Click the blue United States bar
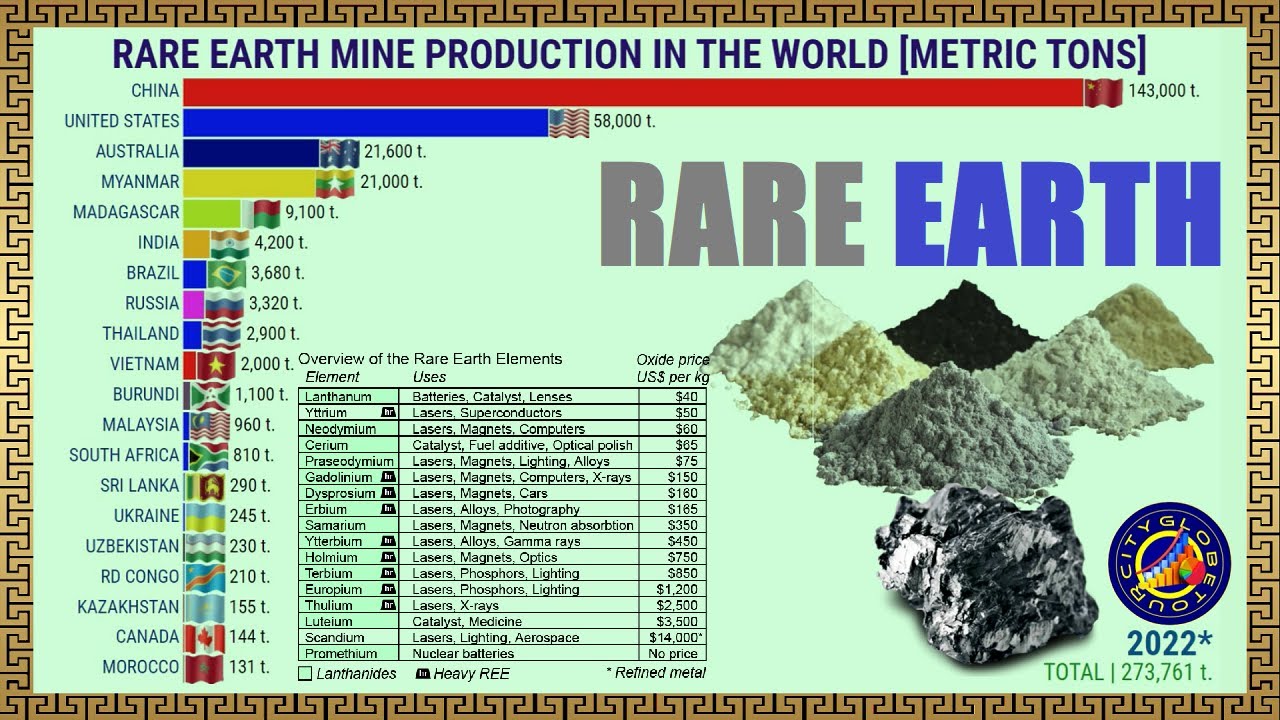1280x720 pixels. click(365, 122)
